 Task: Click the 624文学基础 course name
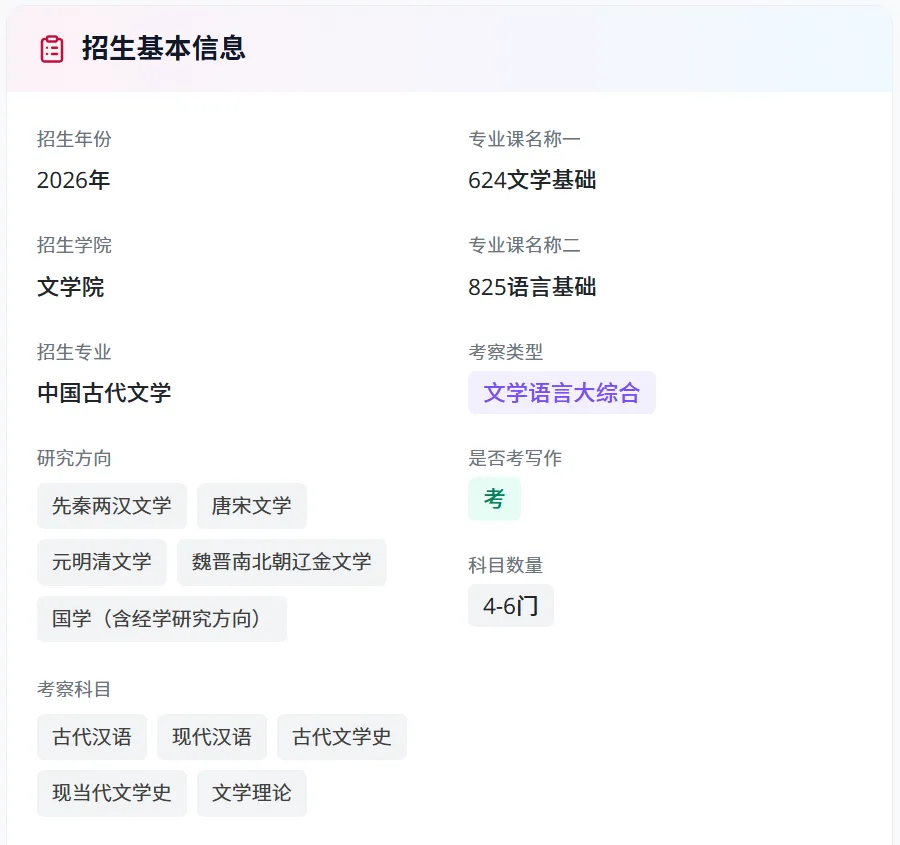pyautogui.click(x=532, y=181)
